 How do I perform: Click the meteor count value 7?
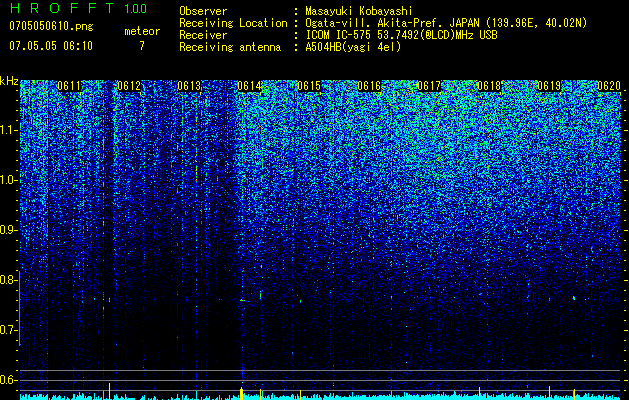142,46
